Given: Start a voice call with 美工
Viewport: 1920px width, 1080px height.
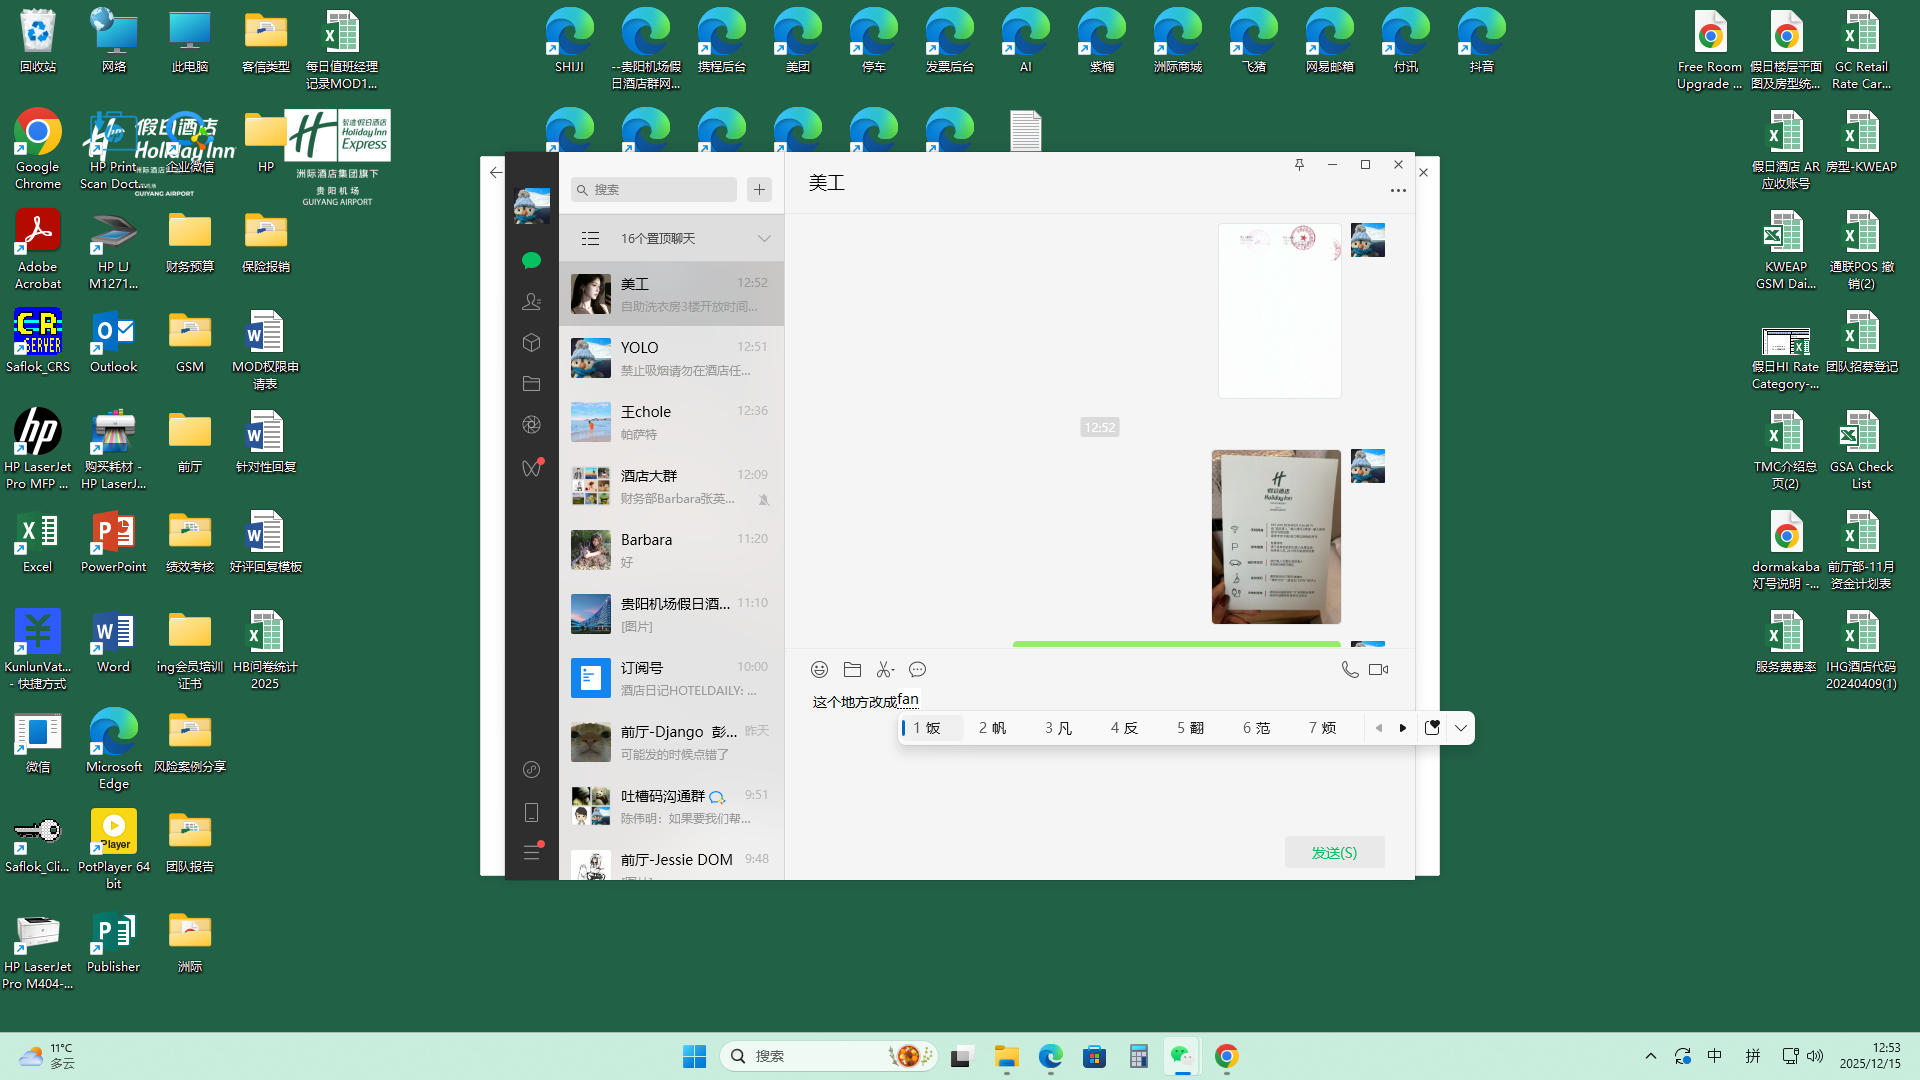Looking at the screenshot, I should [x=1349, y=669].
